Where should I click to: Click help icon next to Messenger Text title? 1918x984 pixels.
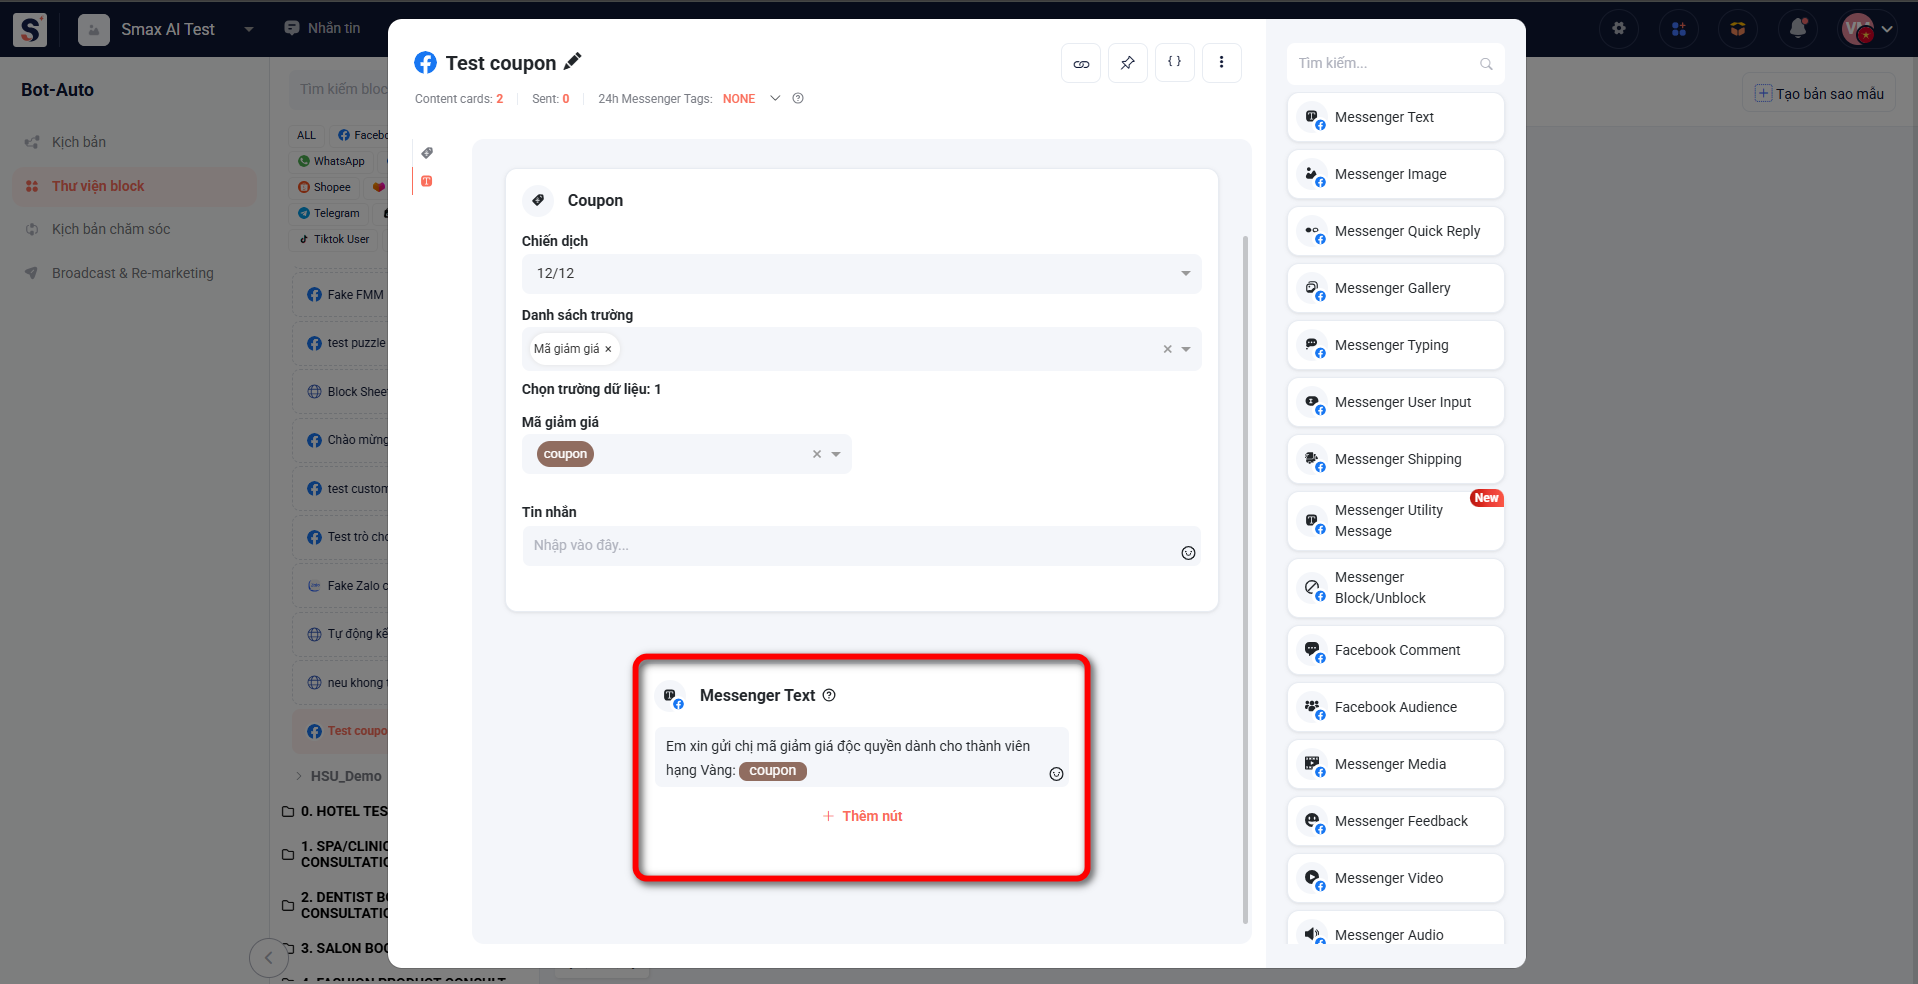point(829,695)
